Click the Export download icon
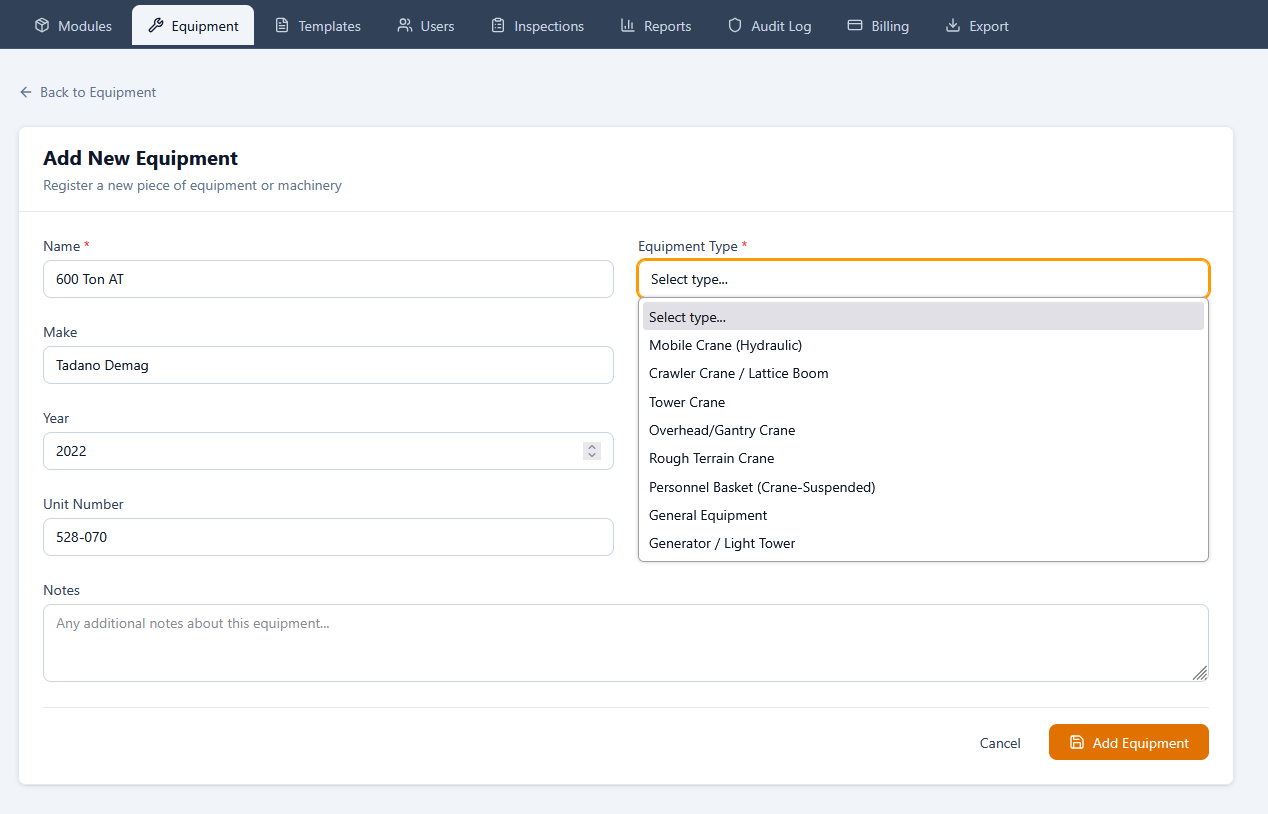 (x=950, y=25)
